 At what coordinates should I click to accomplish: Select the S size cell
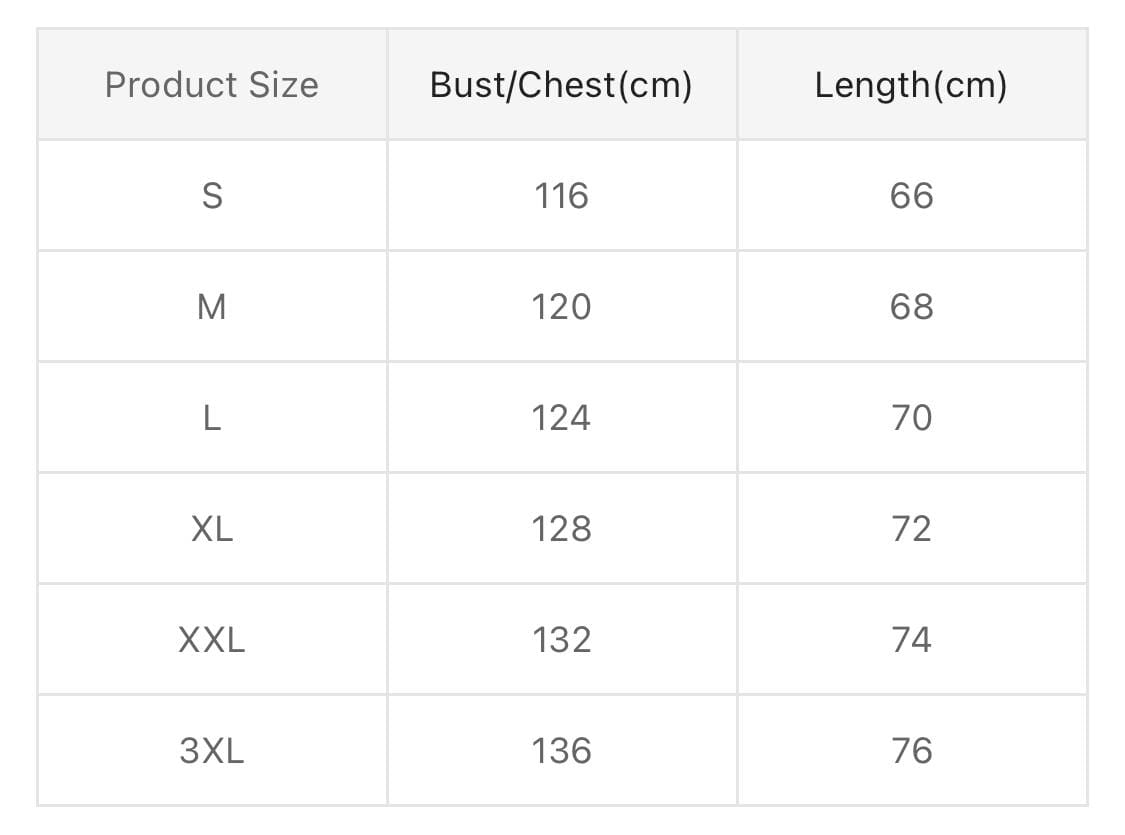point(212,196)
